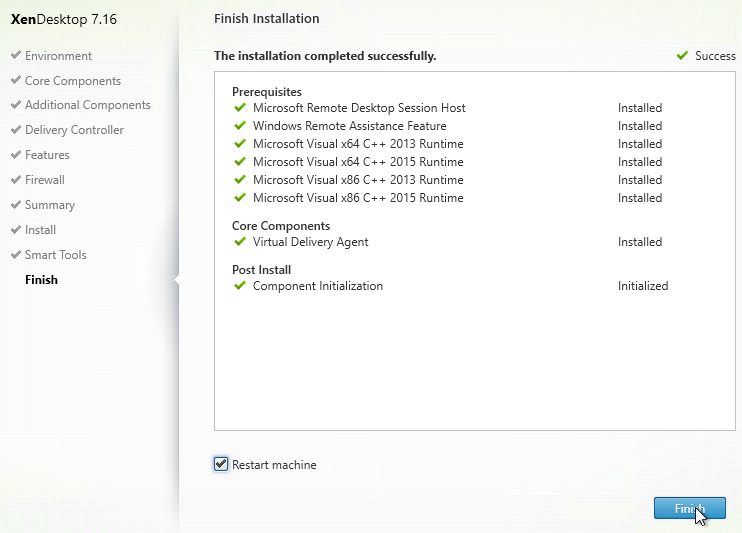The image size is (742, 533).
Task: Click checkmark beside Microsoft Remote Desktop Session Host
Action: click(x=240, y=108)
